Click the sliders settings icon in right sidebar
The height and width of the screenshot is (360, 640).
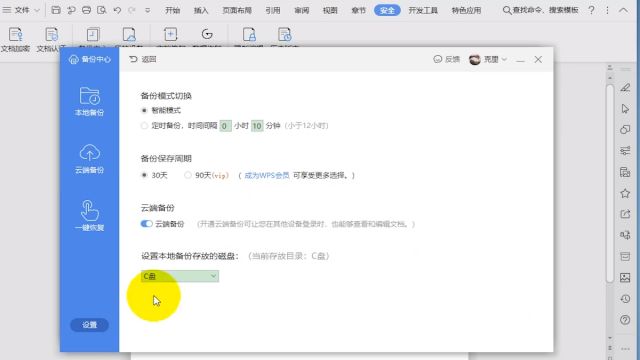625,151
